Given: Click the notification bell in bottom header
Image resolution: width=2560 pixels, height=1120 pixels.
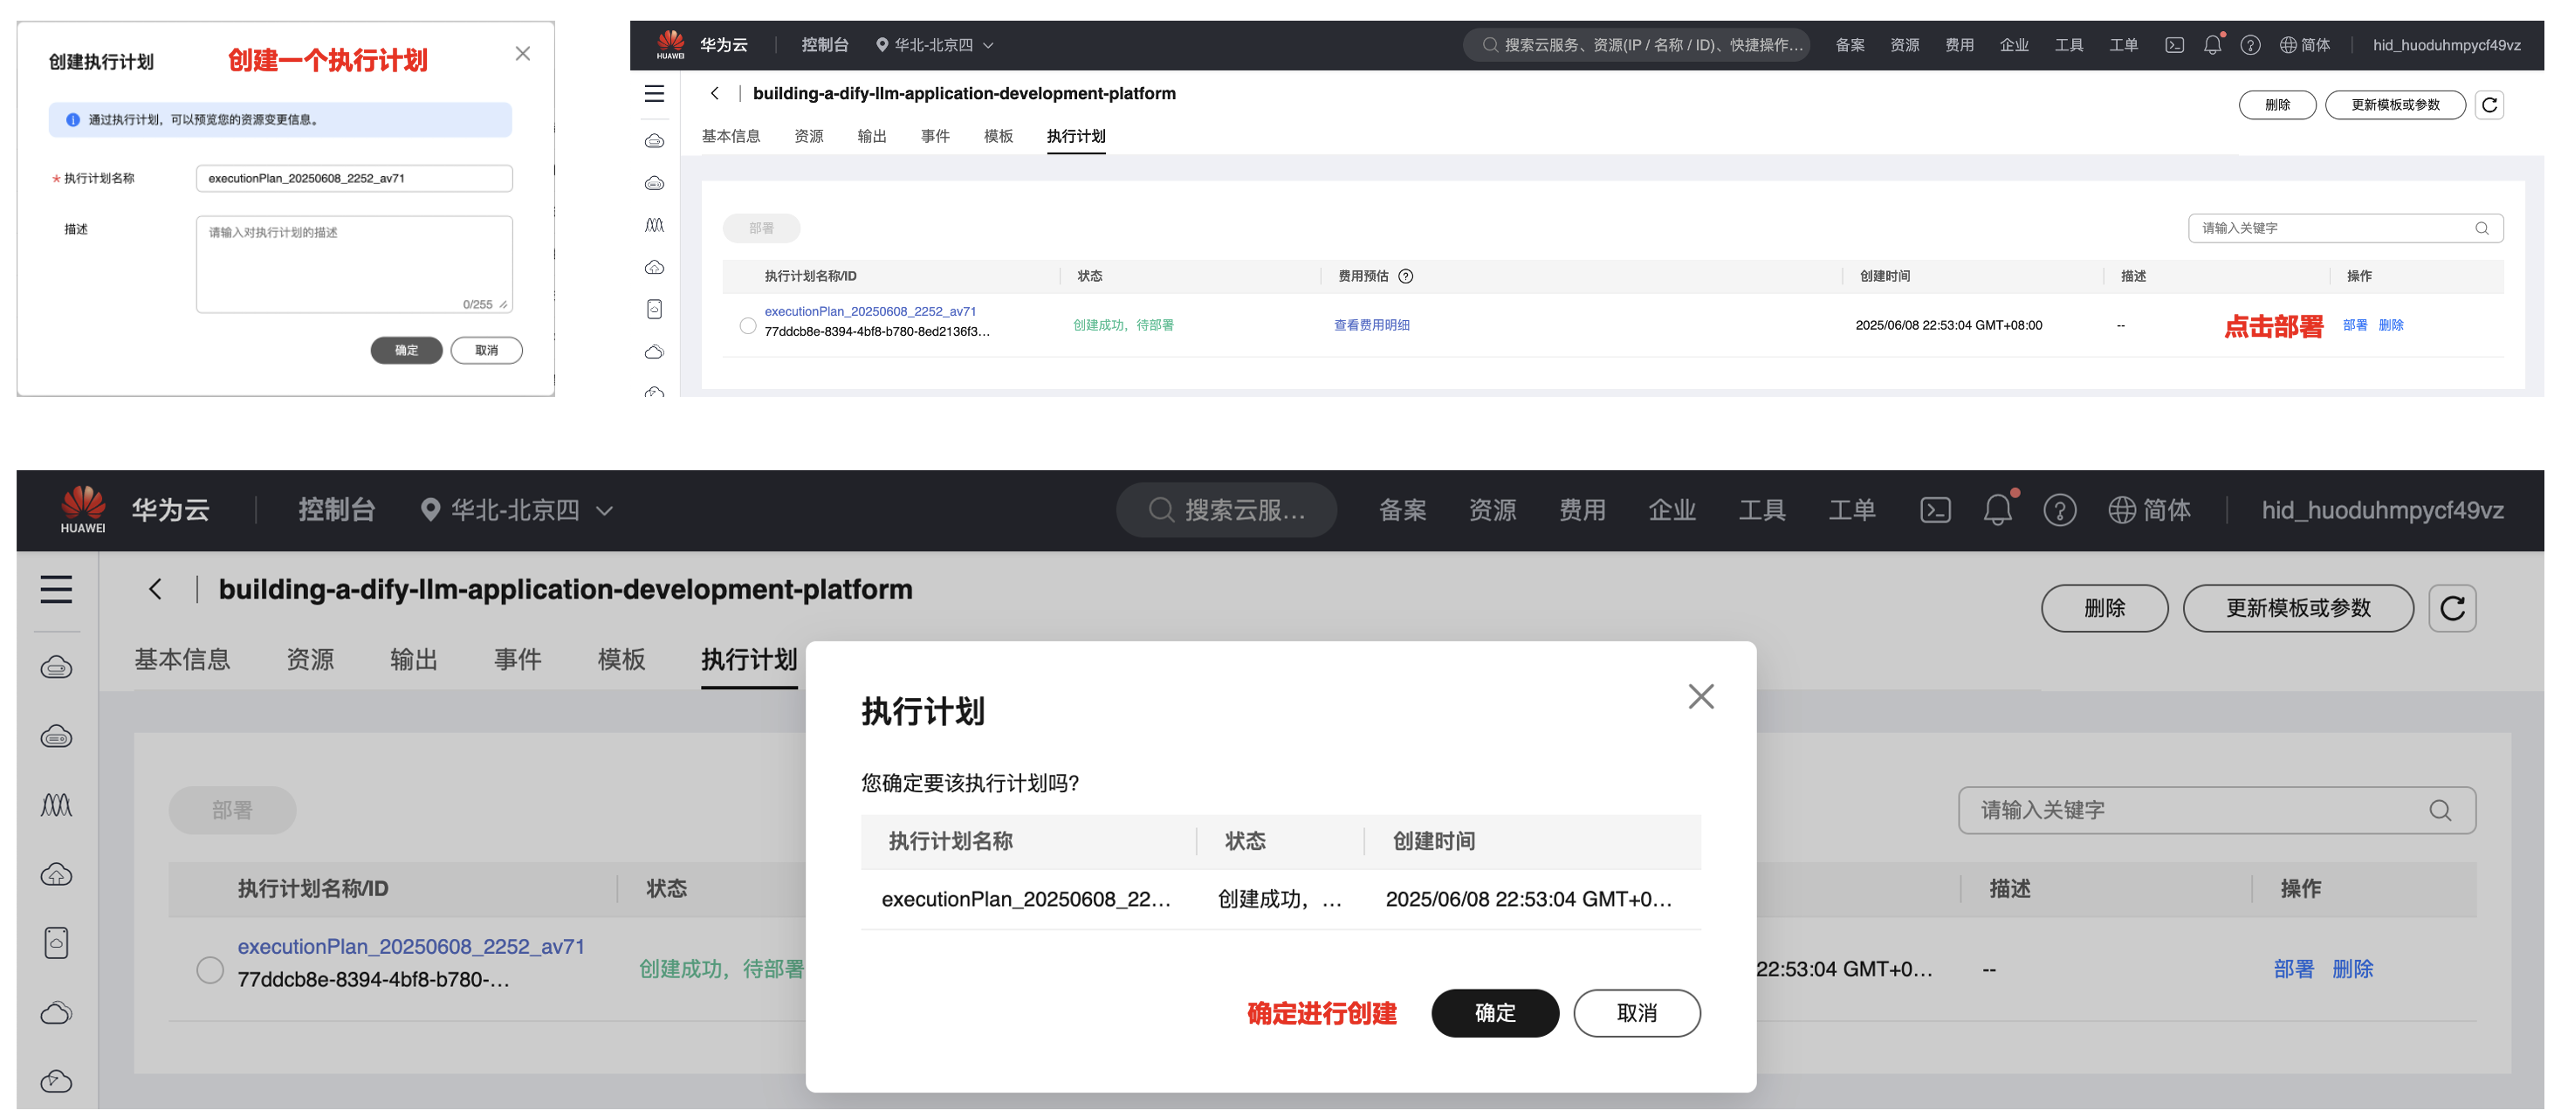Looking at the screenshot, I should click(x=1997, y=510).
